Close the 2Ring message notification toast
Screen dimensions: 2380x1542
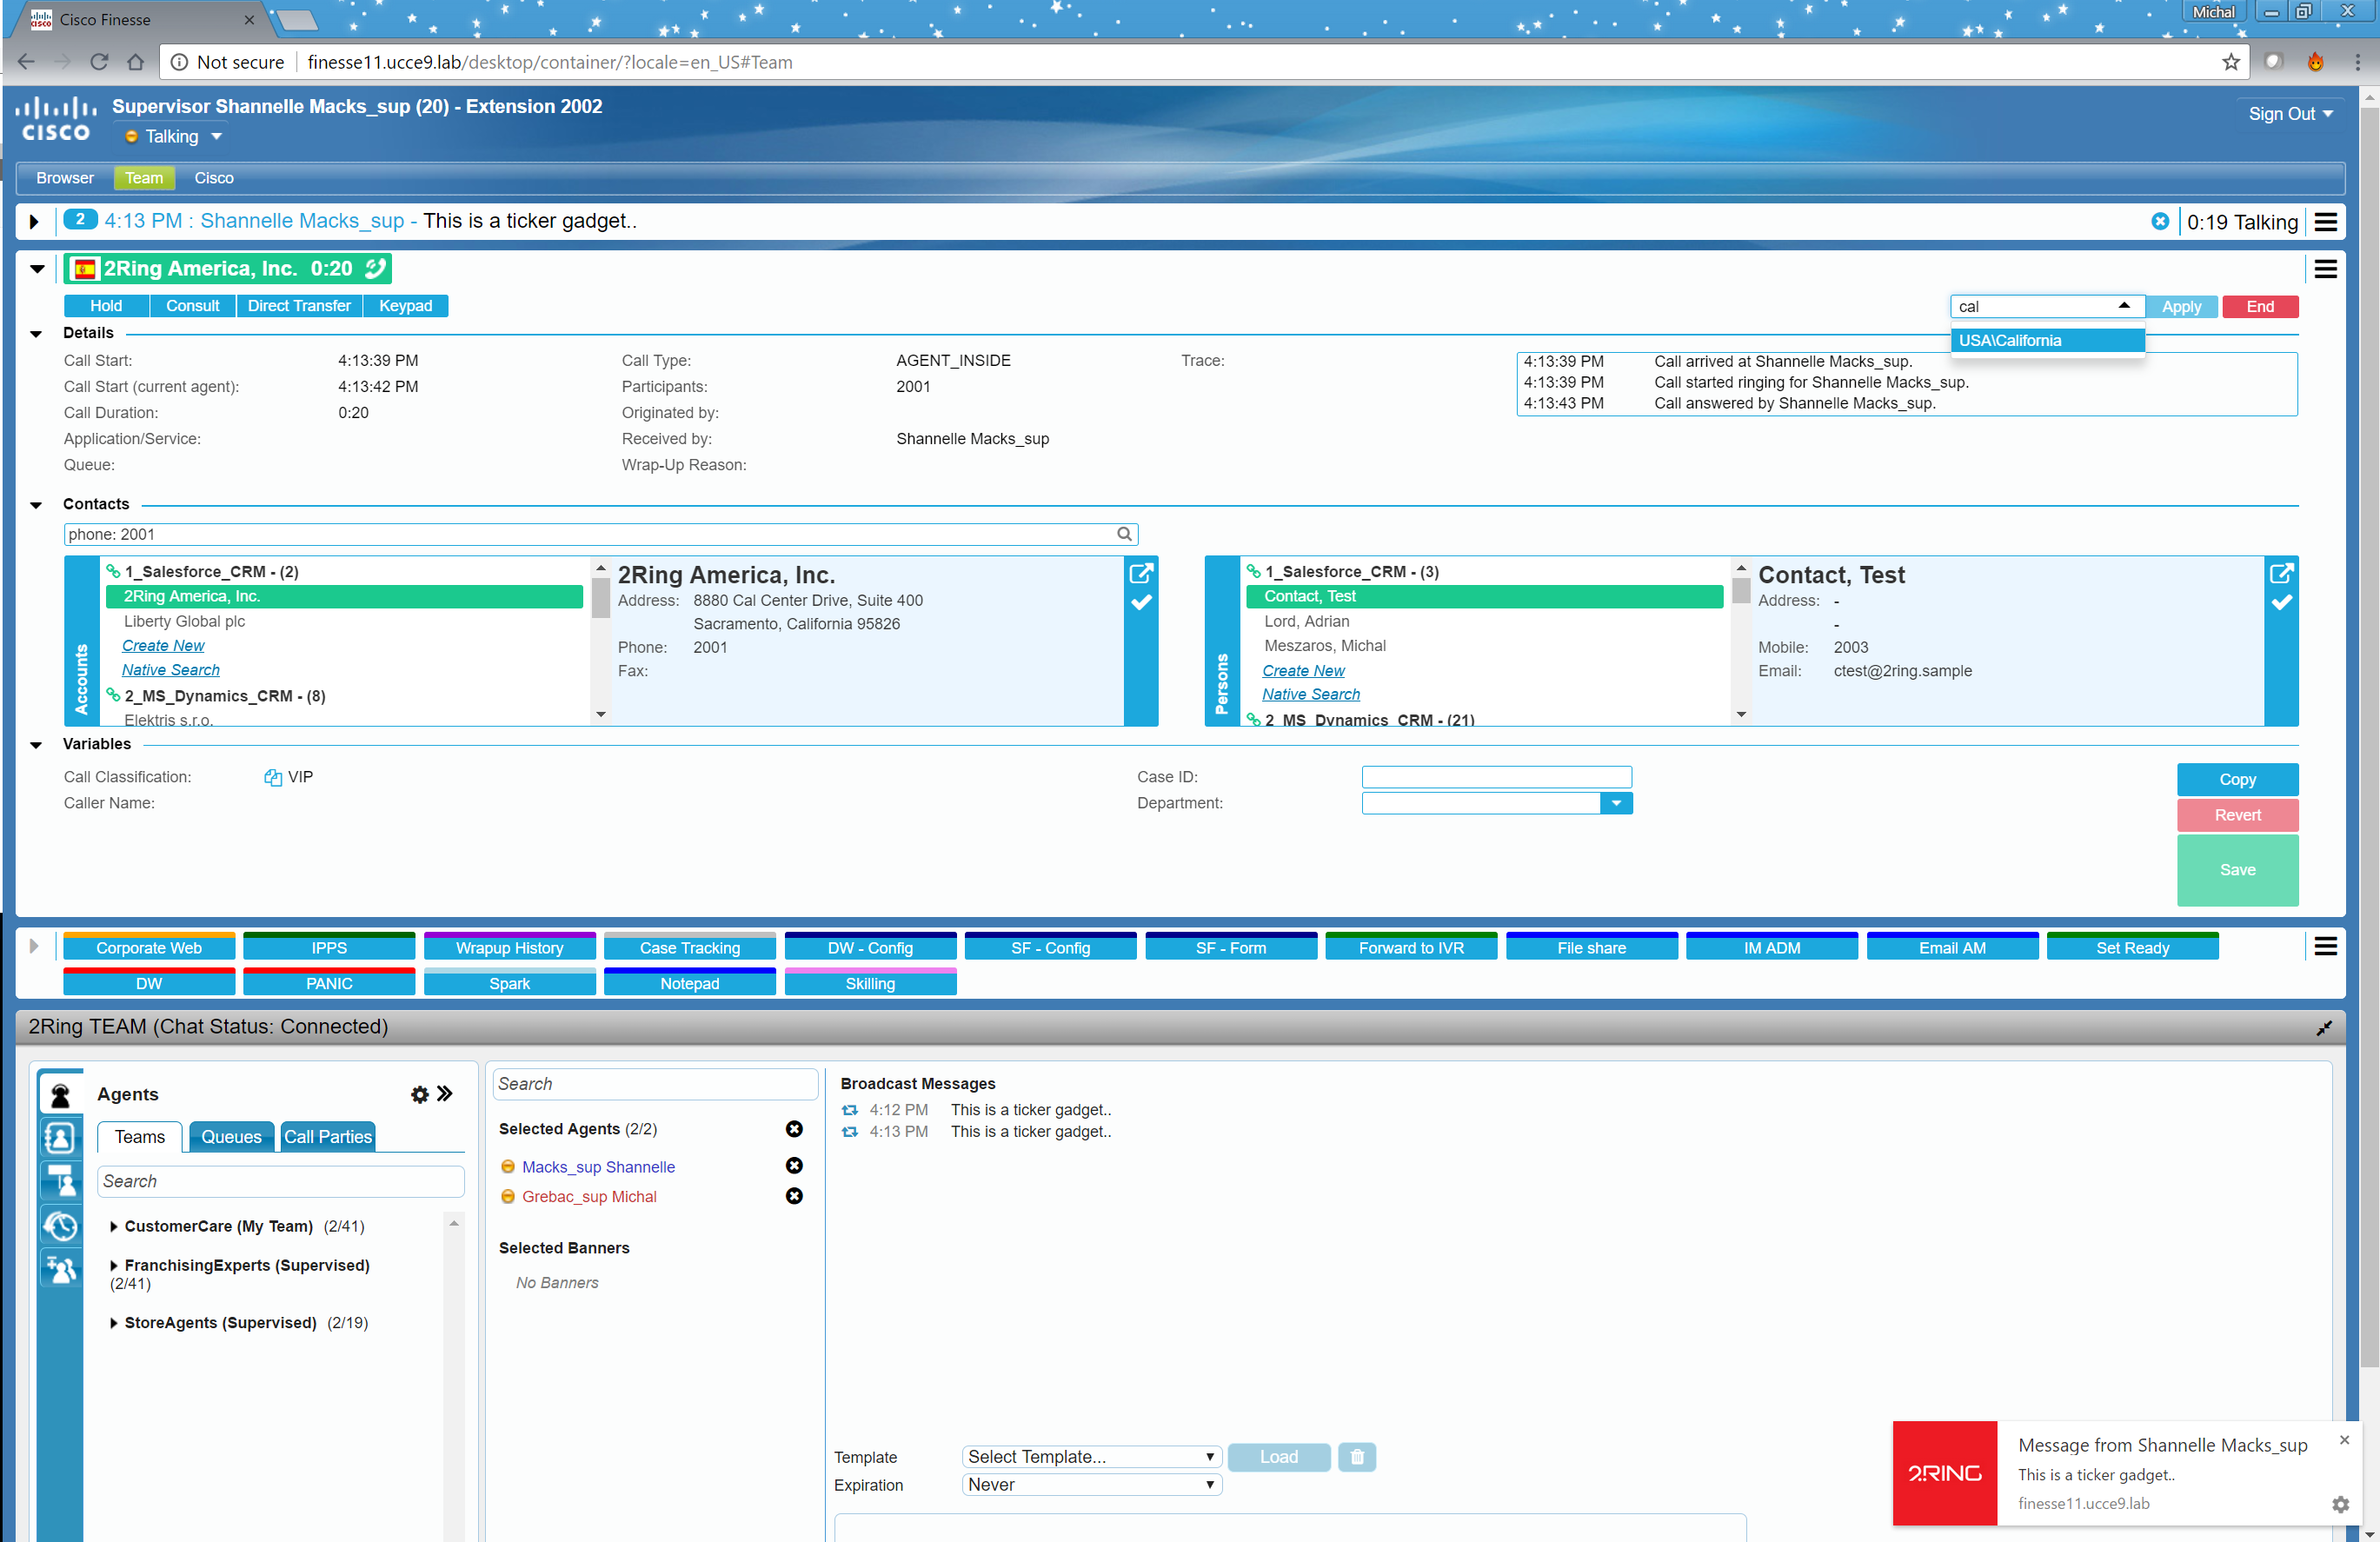[x=2344, y=1441]
